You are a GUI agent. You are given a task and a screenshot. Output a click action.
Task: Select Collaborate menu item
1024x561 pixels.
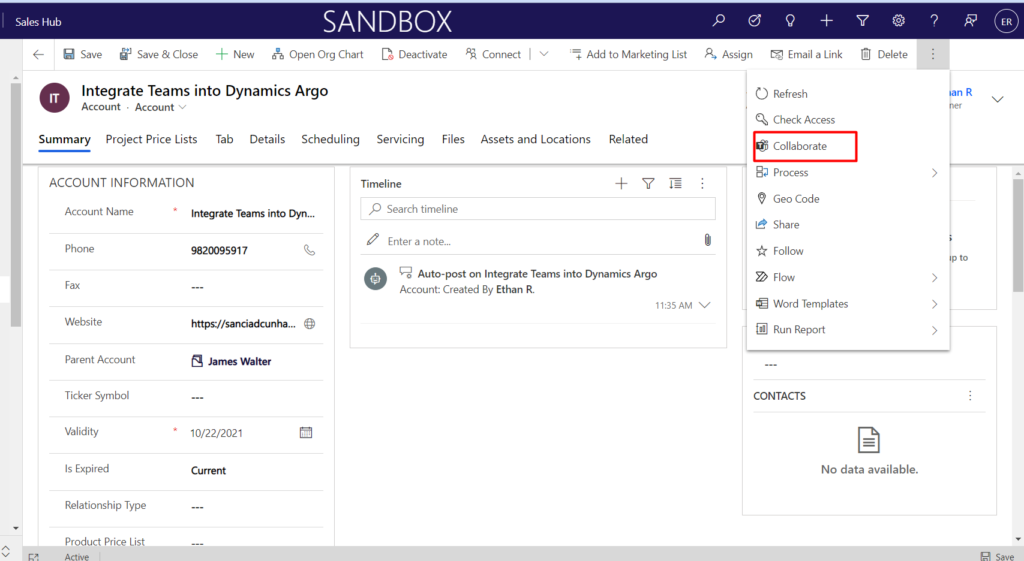click(848, 146)
